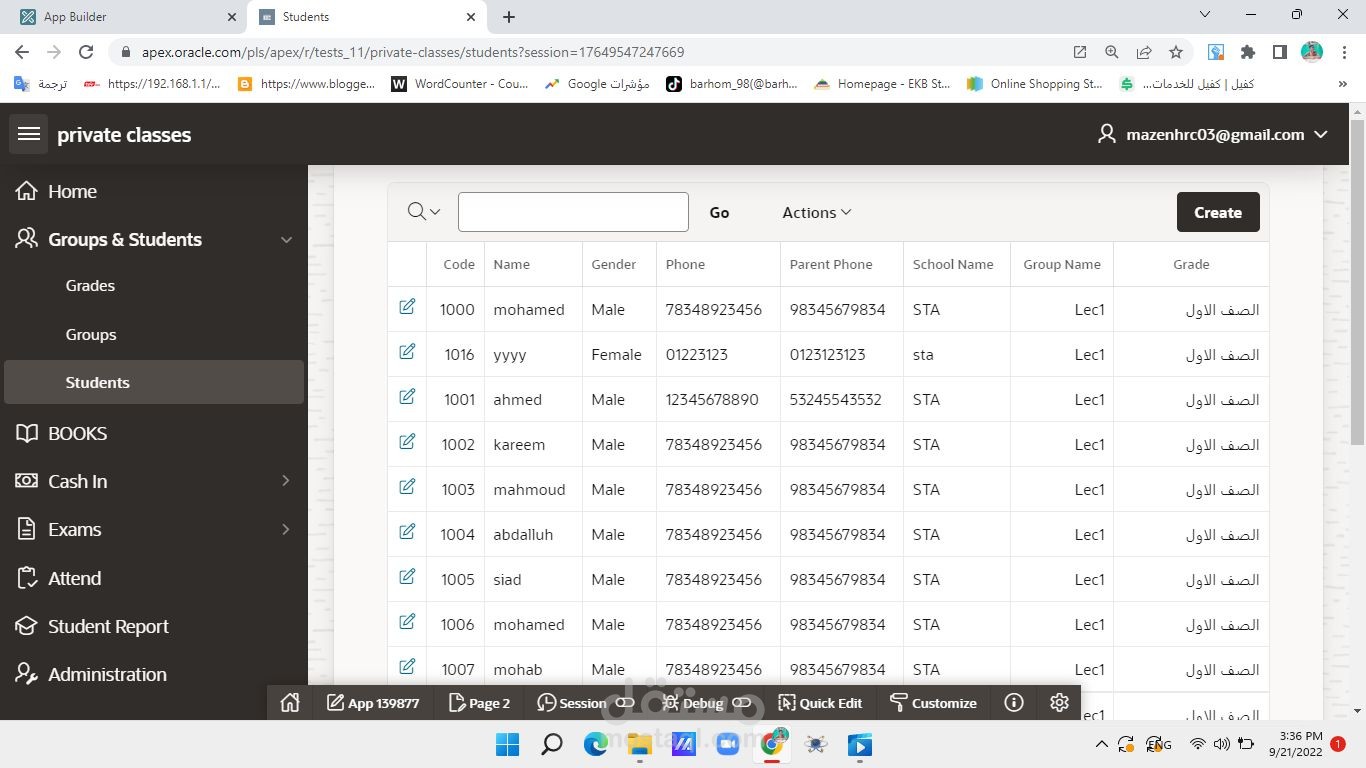Open Windows Start menu
This screenshot has height=768, width=1366.
[508, 744]
